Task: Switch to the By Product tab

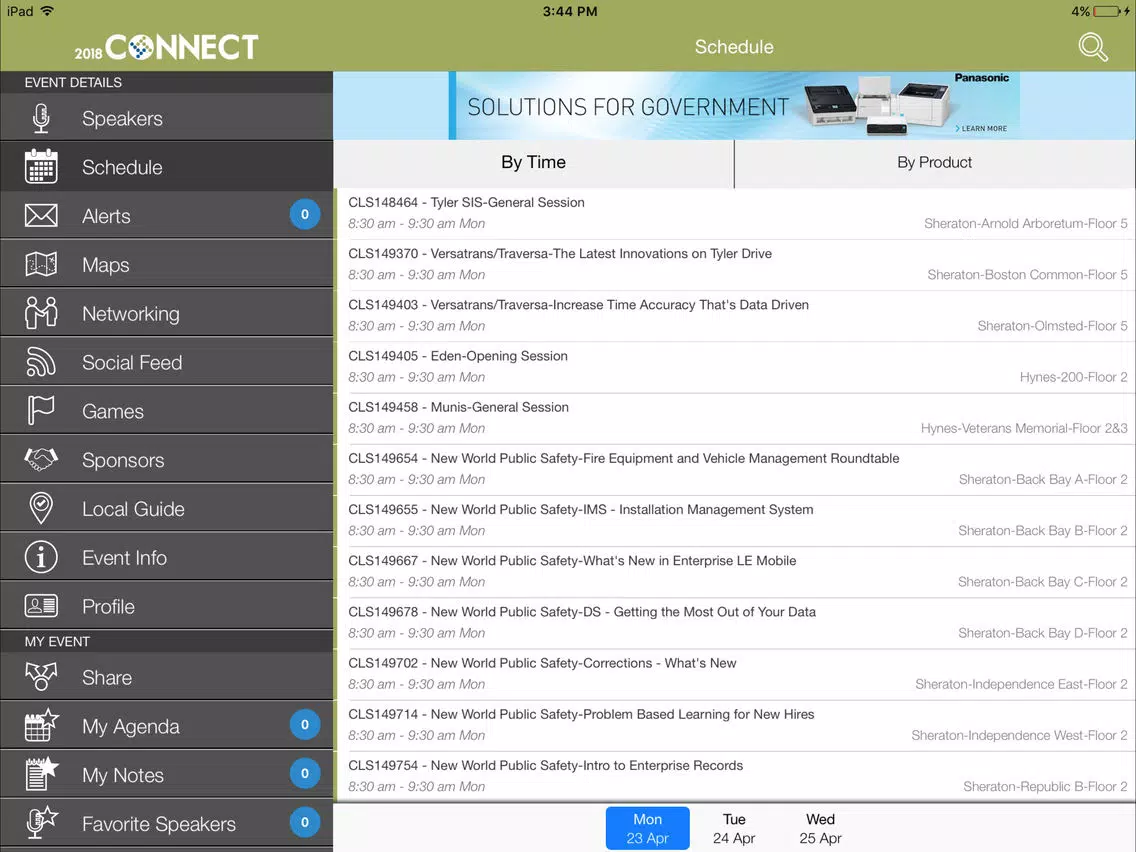Action: tap(935, 163)
